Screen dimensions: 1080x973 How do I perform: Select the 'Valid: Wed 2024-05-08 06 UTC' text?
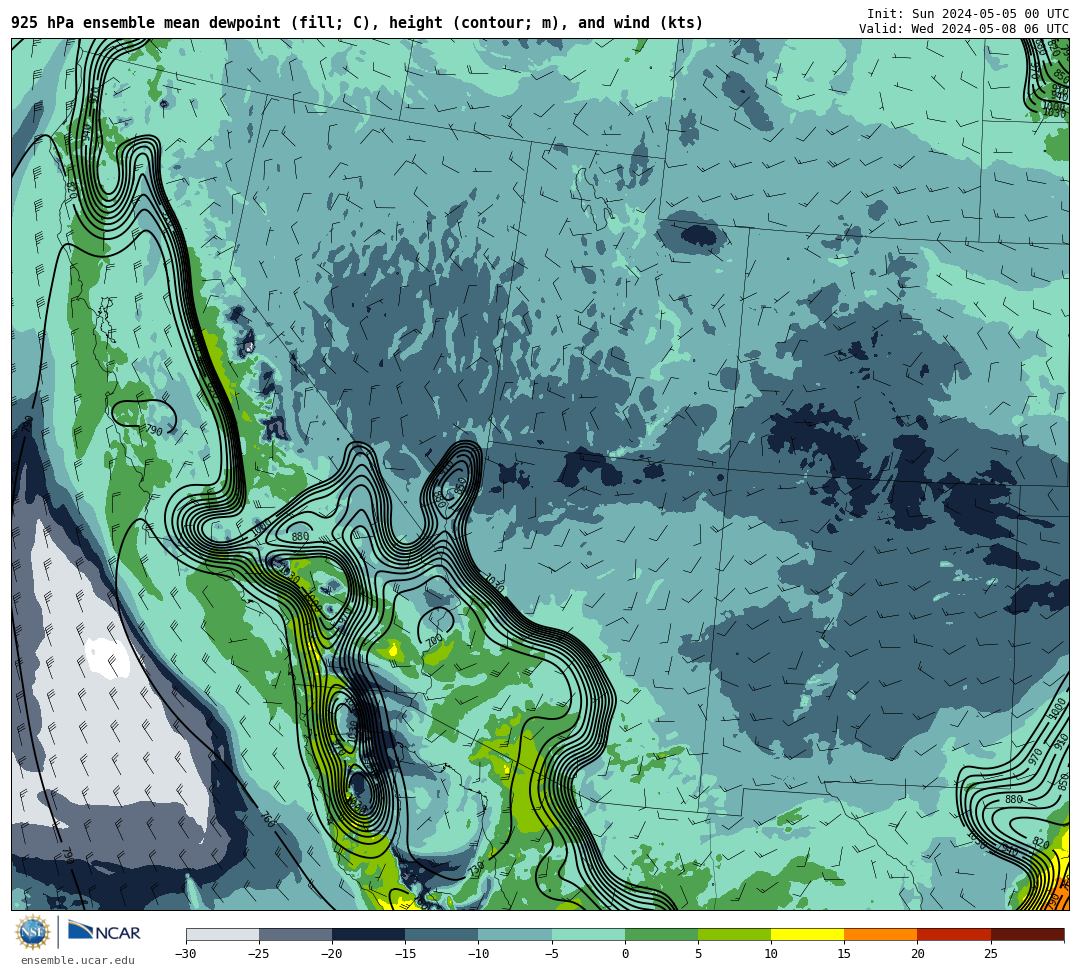coord(964,29)
